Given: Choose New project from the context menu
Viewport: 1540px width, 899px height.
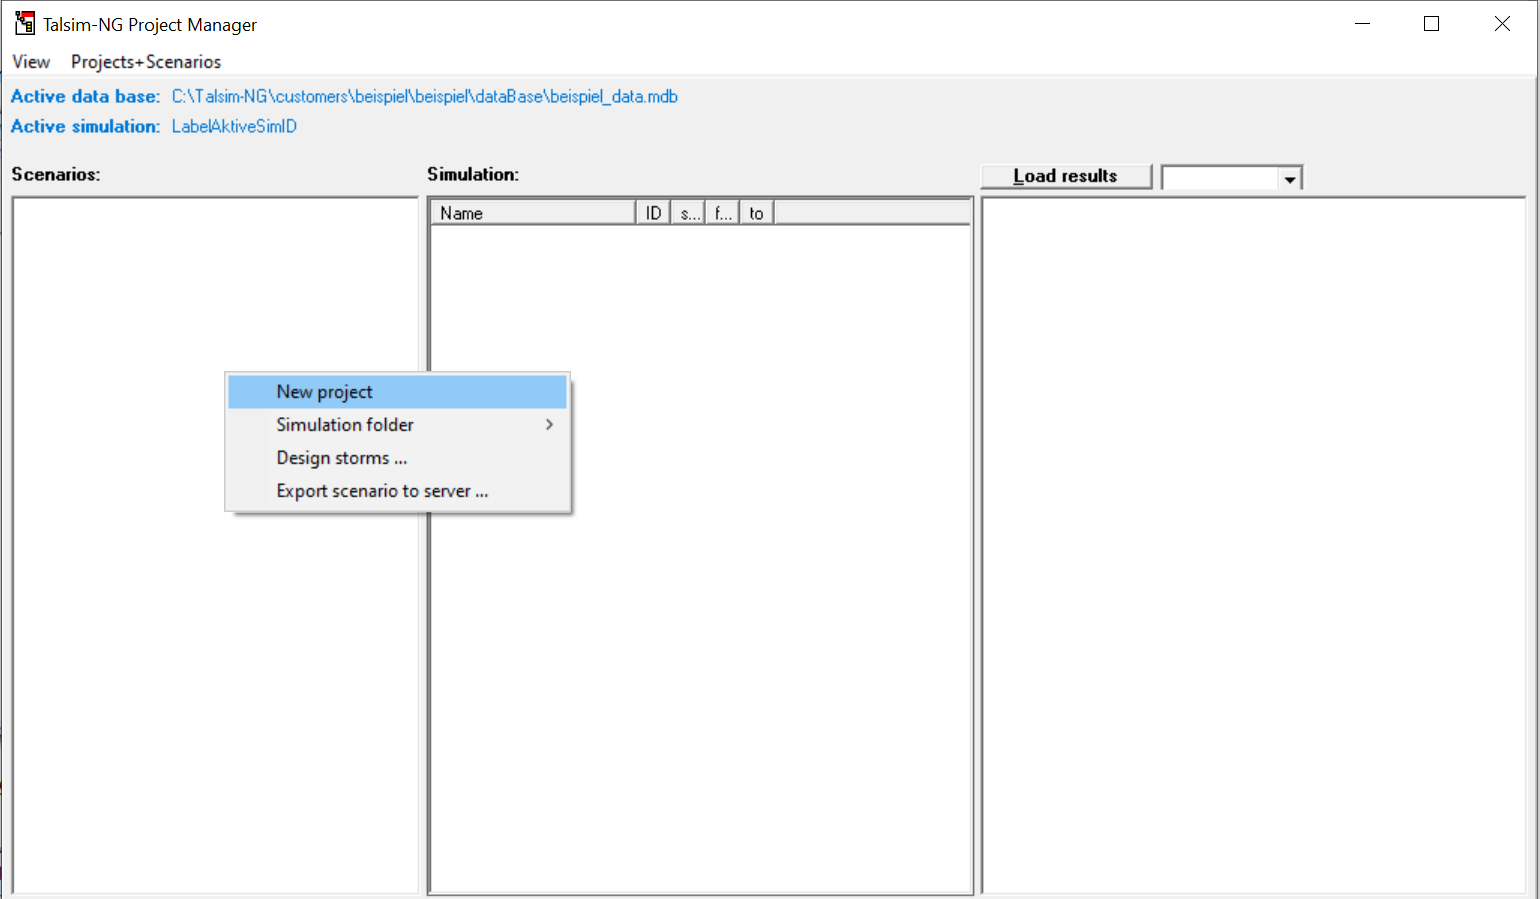Looking at the screenshot, I should pyautogui.click(x=324, y=392).
